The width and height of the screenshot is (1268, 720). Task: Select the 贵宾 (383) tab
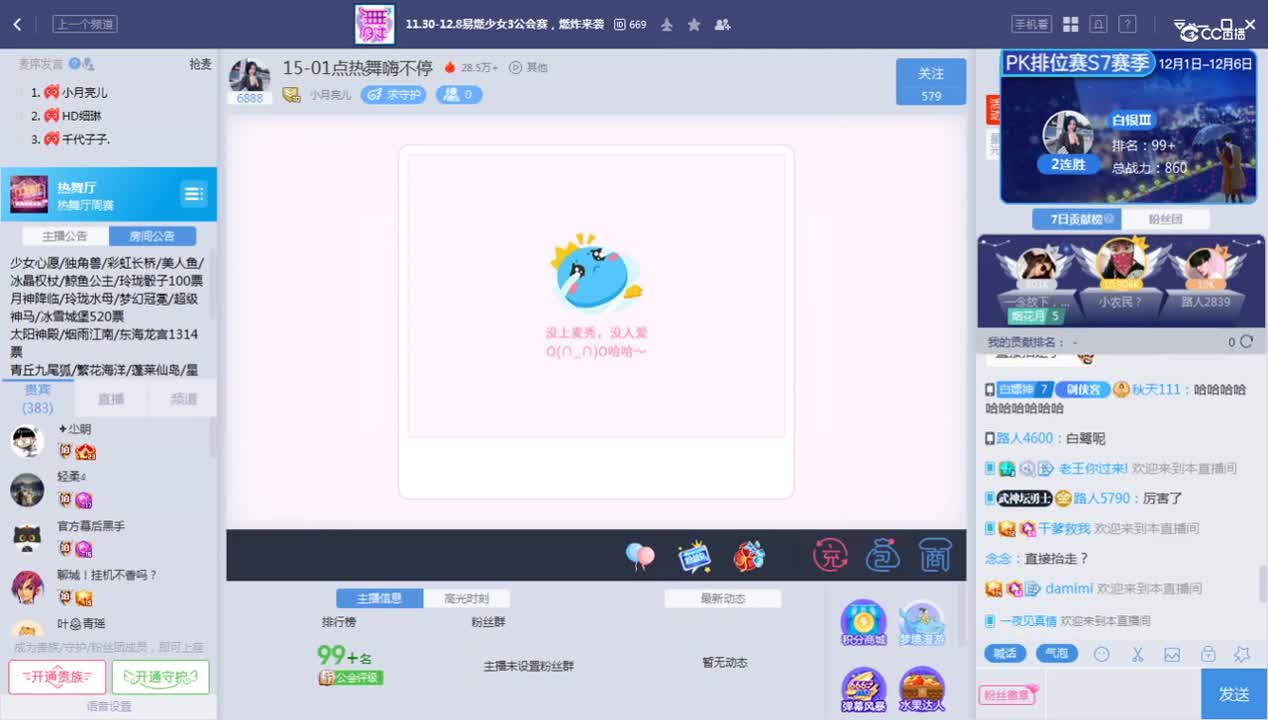coord(37,398)
